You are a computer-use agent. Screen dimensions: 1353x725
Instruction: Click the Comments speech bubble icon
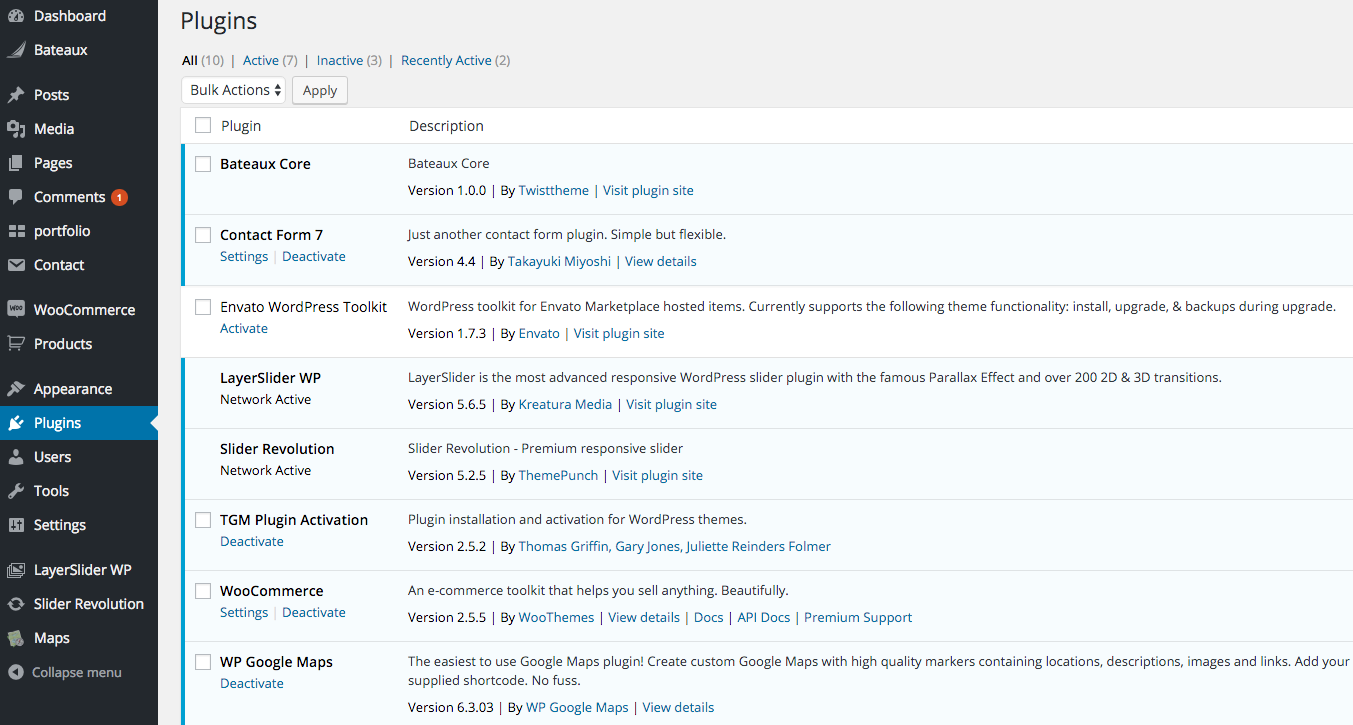(16, 197)
